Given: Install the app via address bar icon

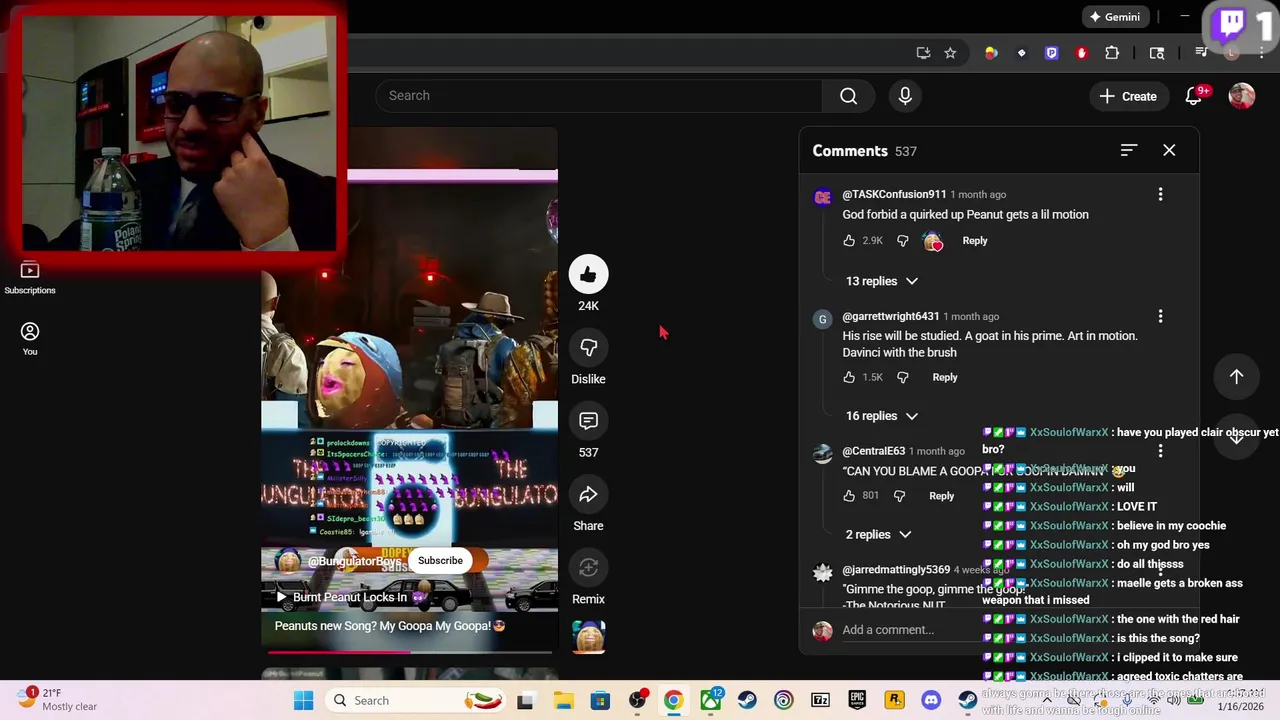Looking at the screenshot, I should pos(923,53).
